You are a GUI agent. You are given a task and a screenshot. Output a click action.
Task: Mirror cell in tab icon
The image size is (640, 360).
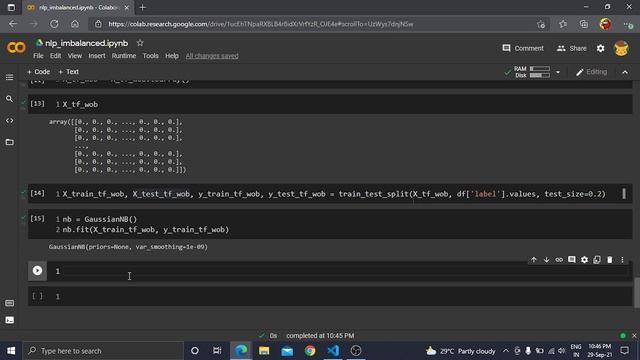point(597,260)
